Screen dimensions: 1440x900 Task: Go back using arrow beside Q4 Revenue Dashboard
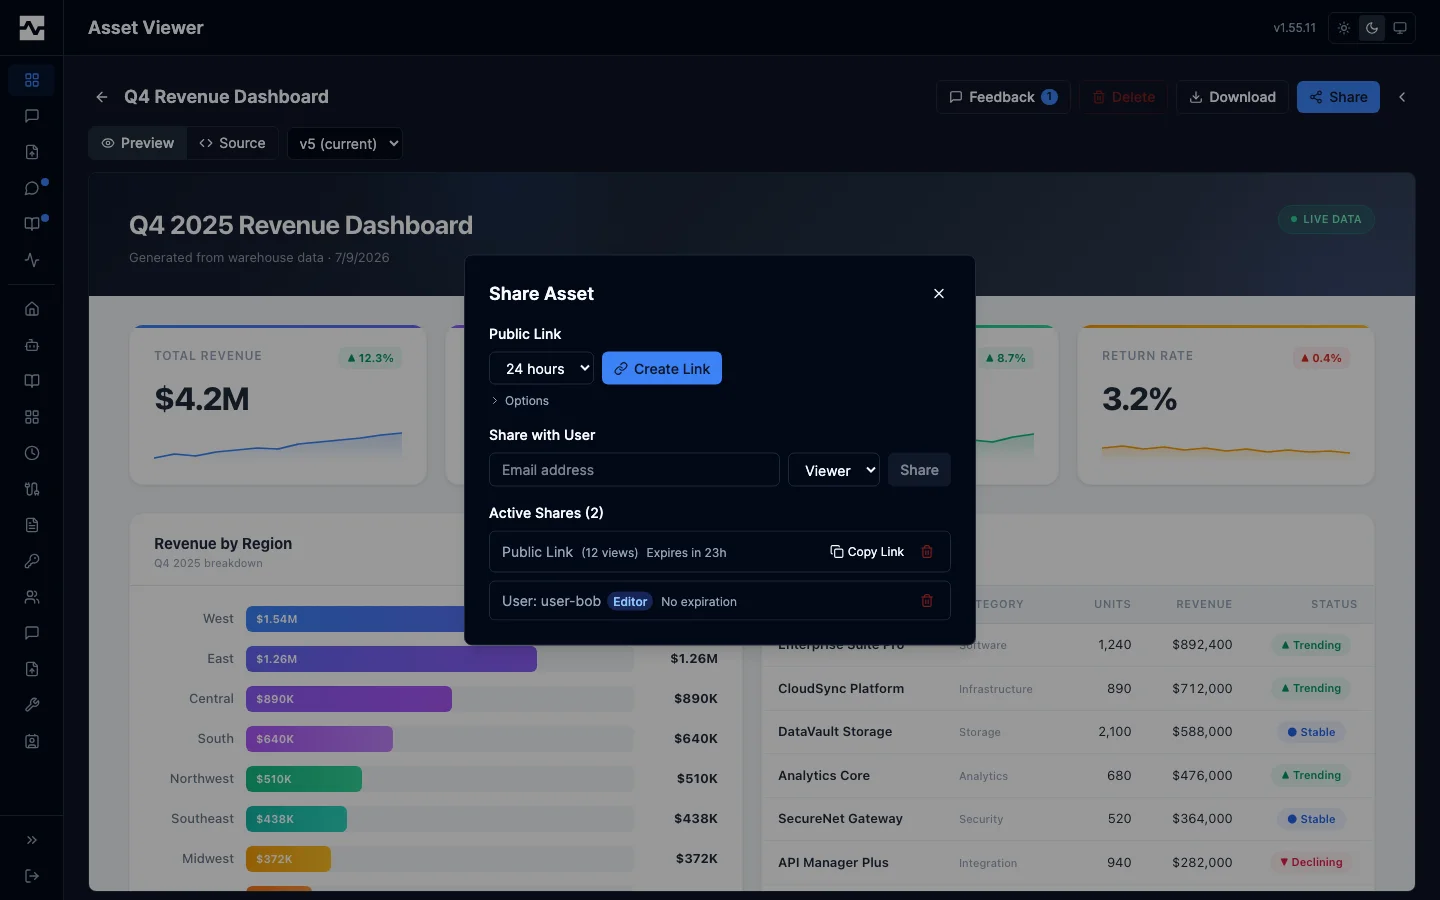pyautogui.click(x=102, y=97)
